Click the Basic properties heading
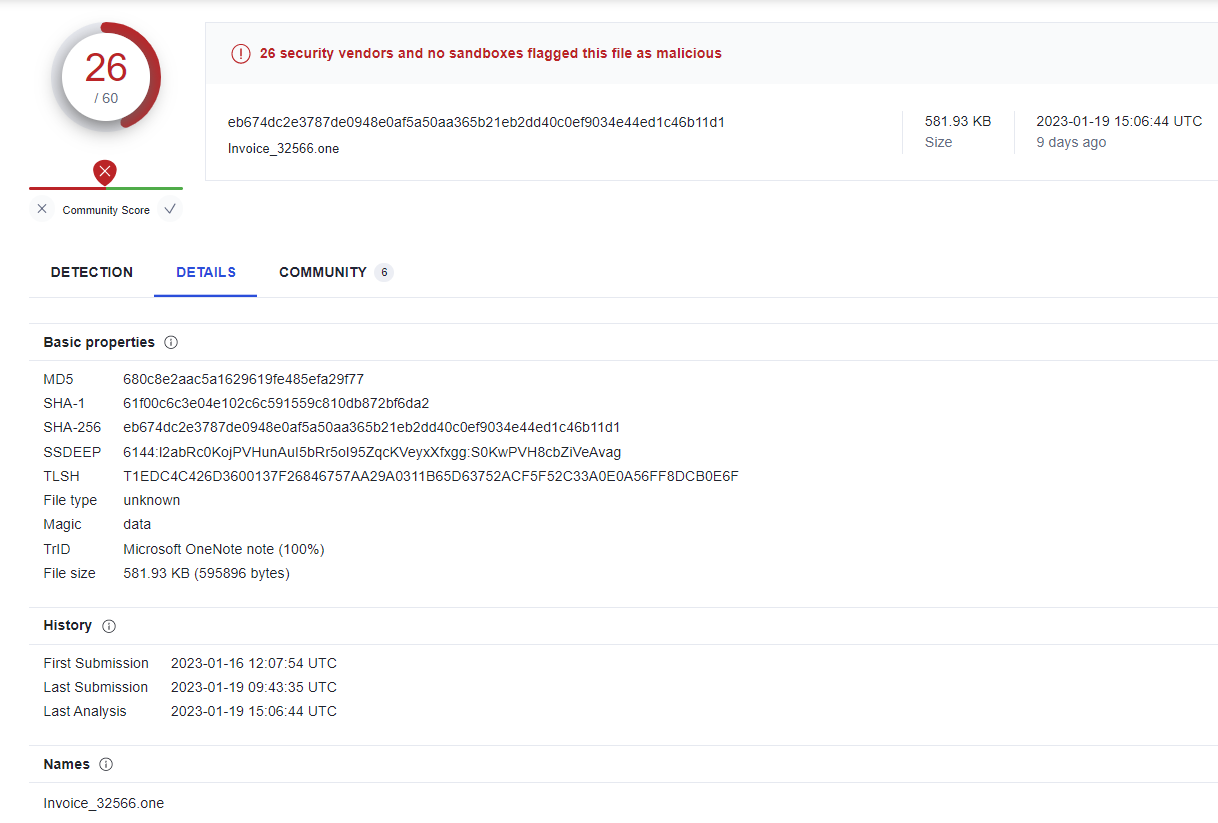This screenshot has height=823, width=1218. tap(99, 342)
